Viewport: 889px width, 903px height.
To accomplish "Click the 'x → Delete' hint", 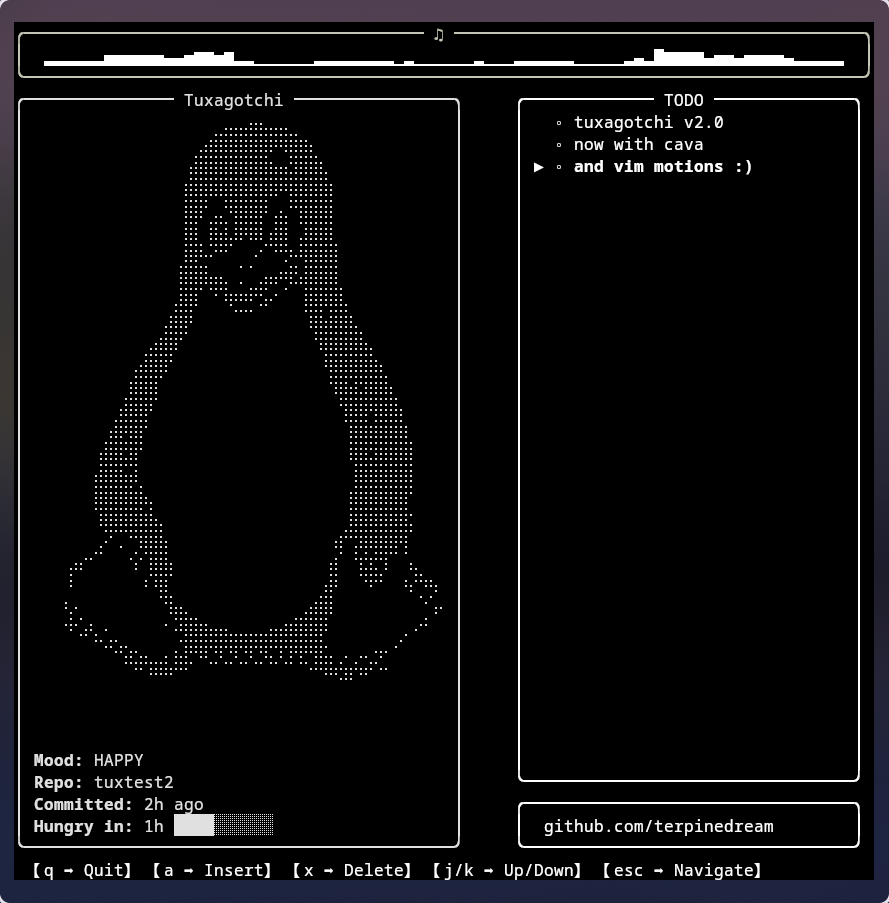I will (351, 870).
